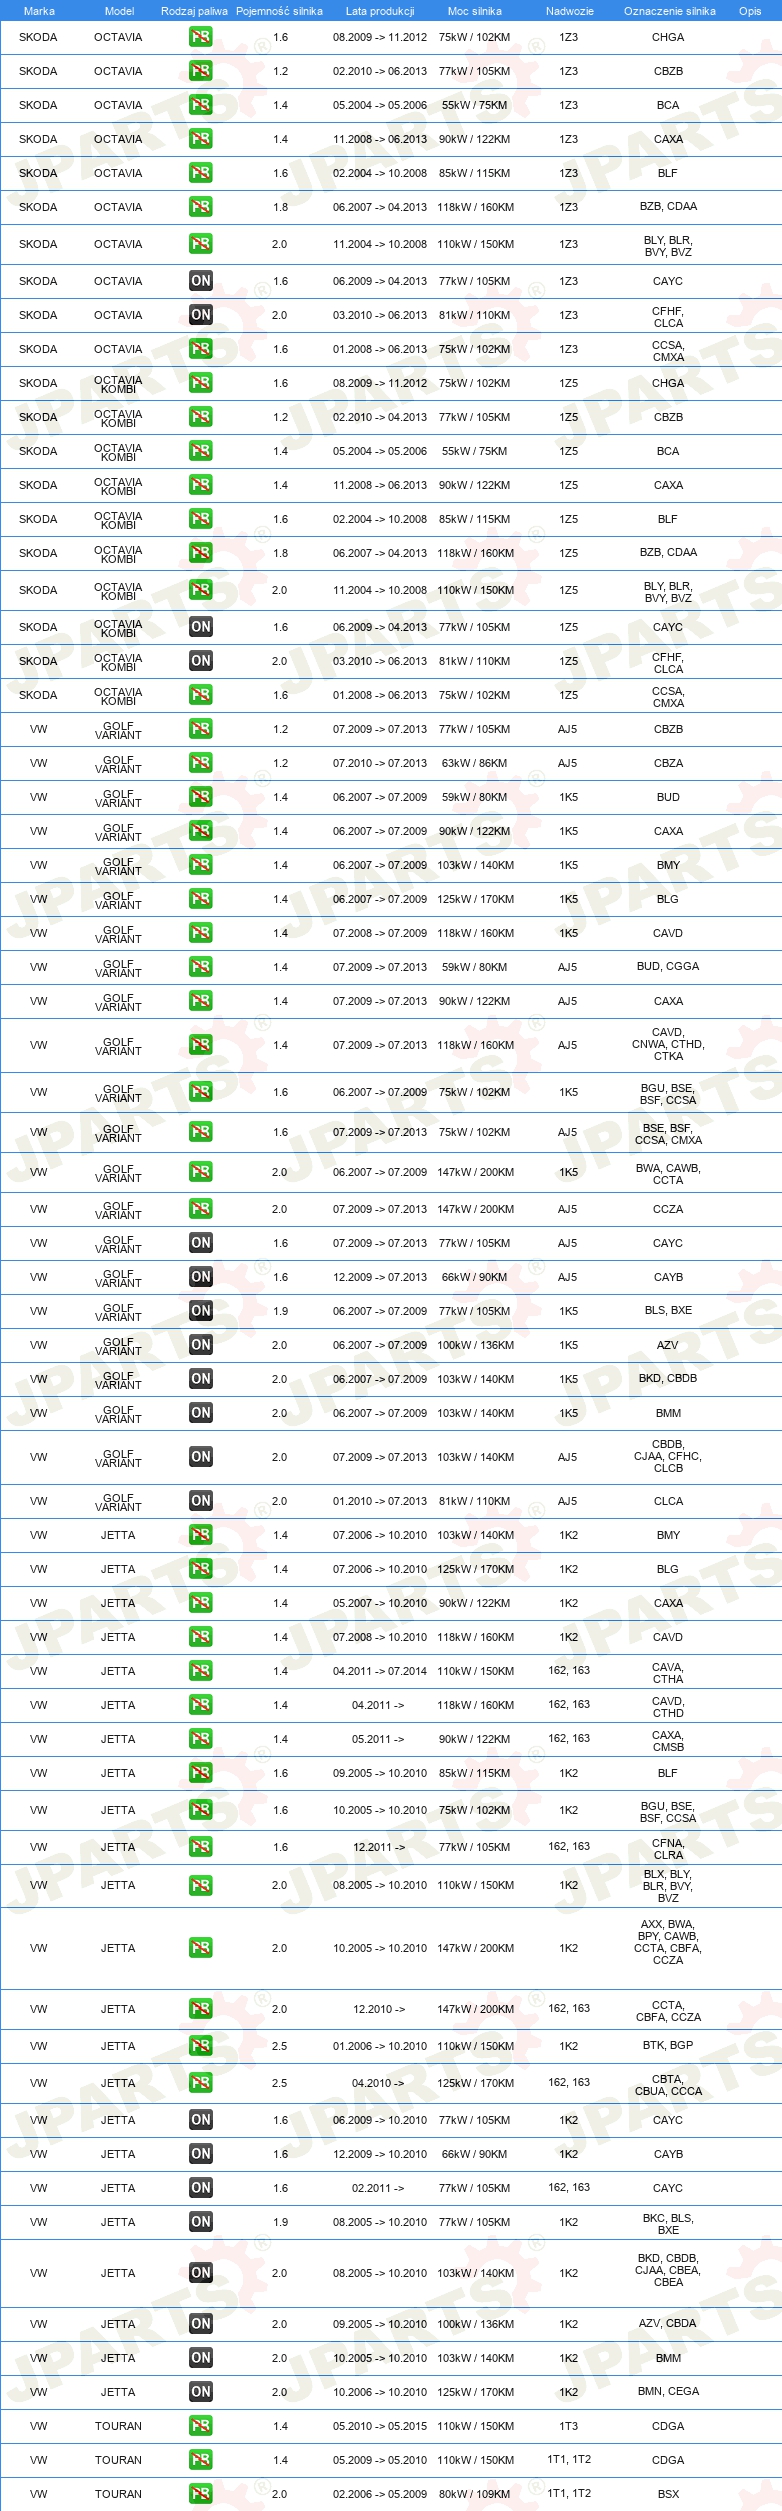Image resolution: width=782 pixels, height=2511 pixels.
Task: Click the Rodzaj paliwa column header
Action: click(x=194, y=11)
